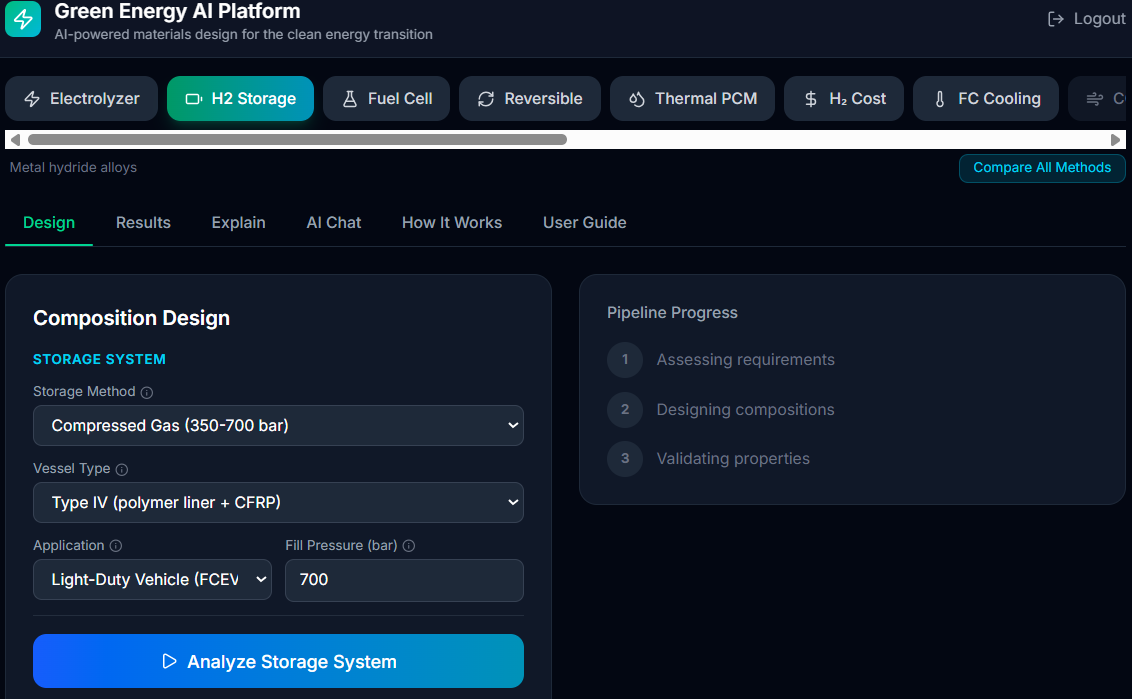Click the Logout arrow icon
The image size is (1132, 699).
click(1055, 19)
